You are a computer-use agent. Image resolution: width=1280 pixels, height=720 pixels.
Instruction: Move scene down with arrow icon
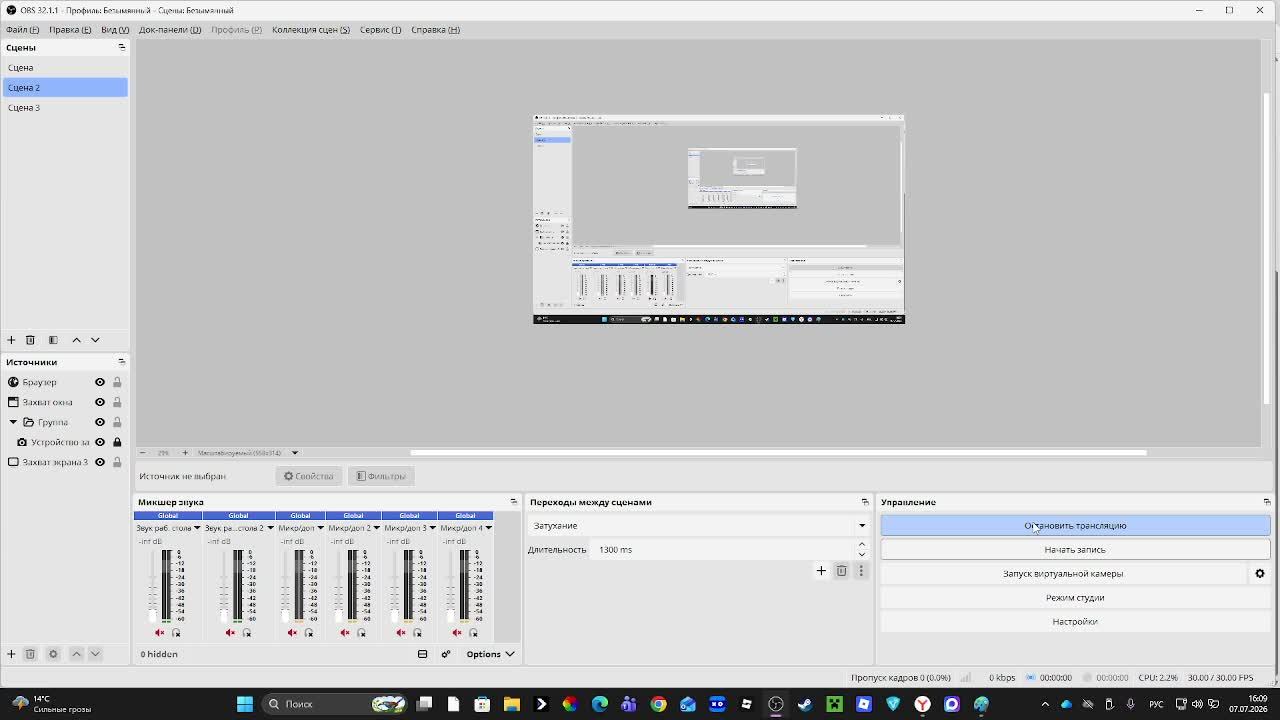click(x=95, y=340)
